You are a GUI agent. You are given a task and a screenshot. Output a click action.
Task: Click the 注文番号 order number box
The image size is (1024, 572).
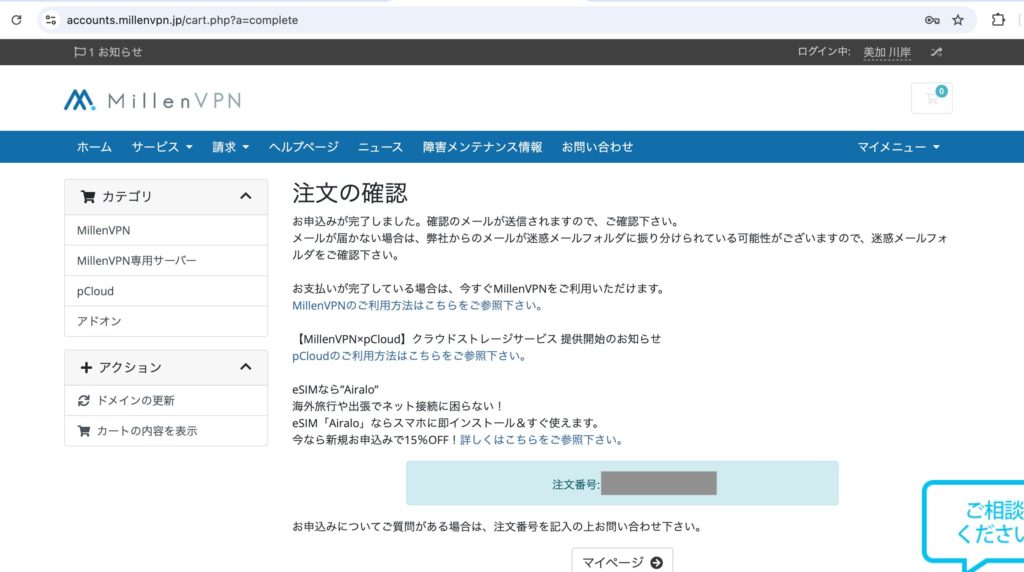(x=622, y=483)
